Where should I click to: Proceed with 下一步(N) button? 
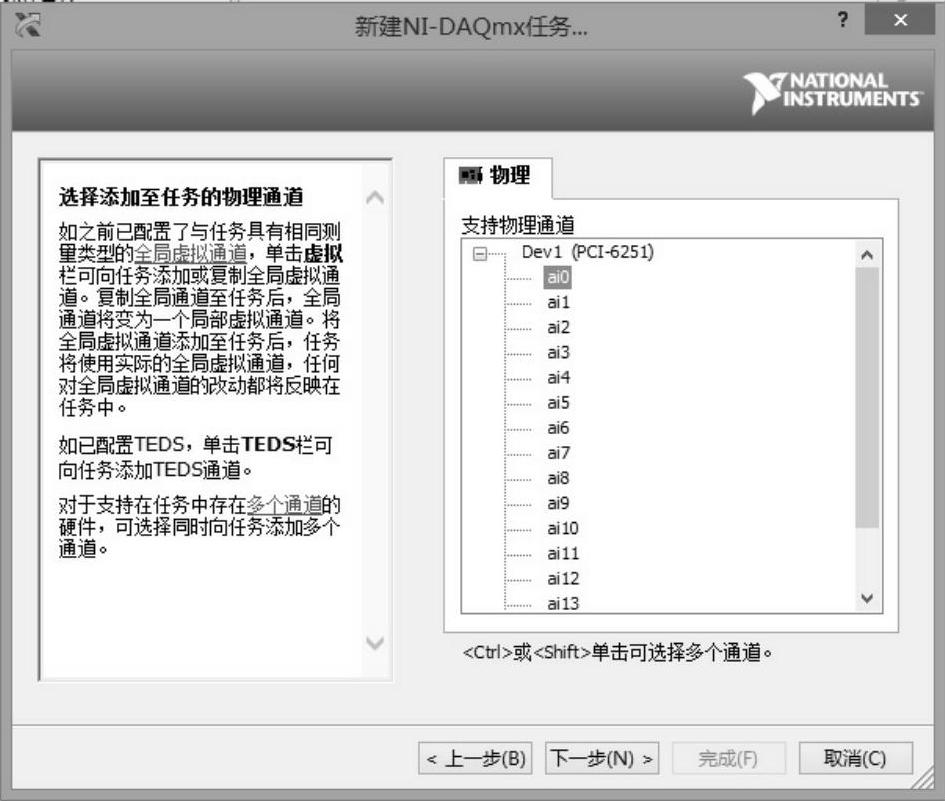(602, 758)
